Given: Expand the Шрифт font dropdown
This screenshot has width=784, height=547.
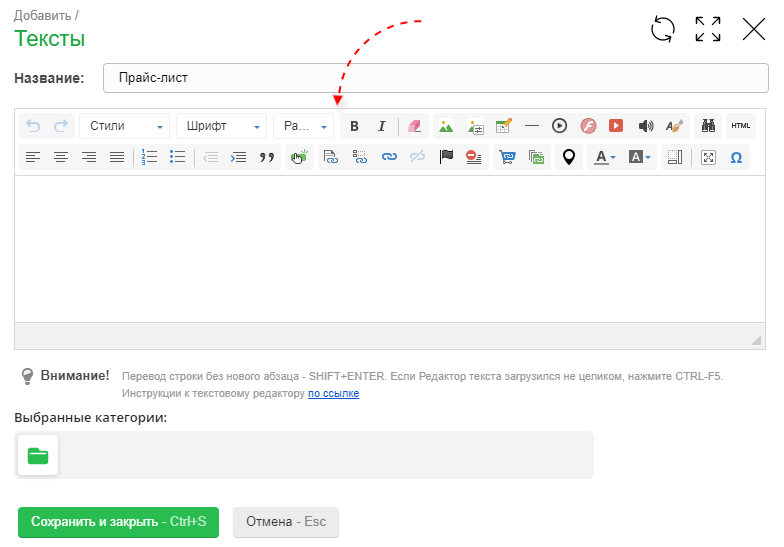Looking at the screenshot, I should (x=221, y=126).
